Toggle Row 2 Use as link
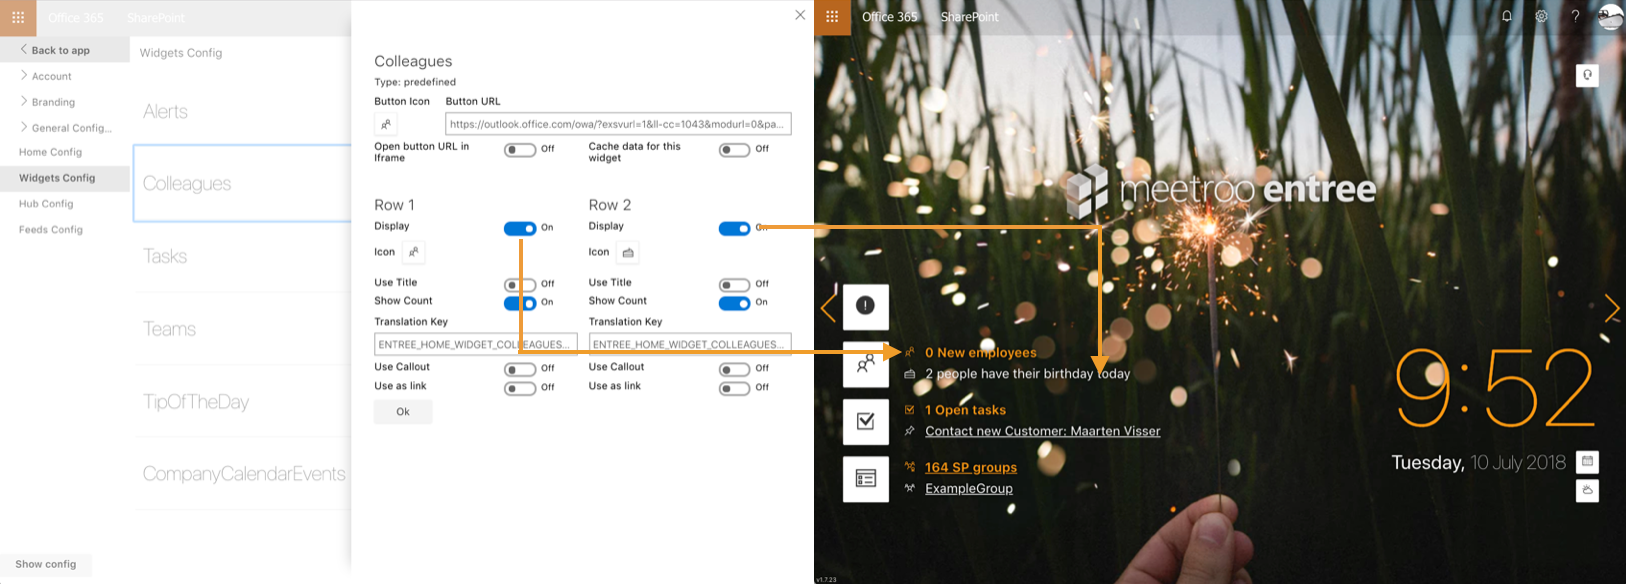Image resolution: width=1626 pixels, height=584 pixels. (x=734, y=388)
